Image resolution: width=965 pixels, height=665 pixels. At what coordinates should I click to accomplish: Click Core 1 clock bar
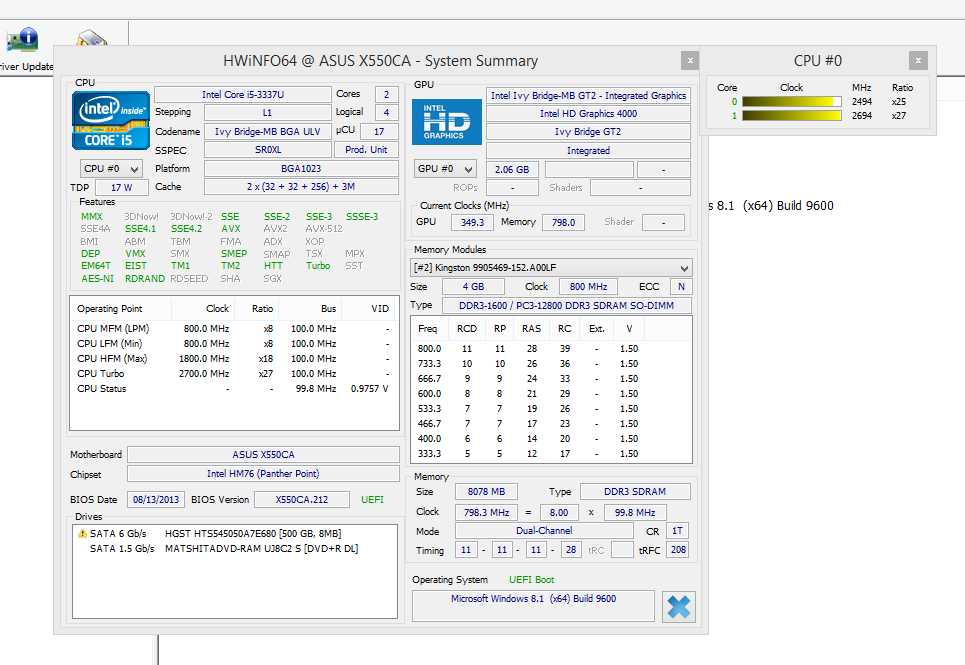click(x=791, y=116)
